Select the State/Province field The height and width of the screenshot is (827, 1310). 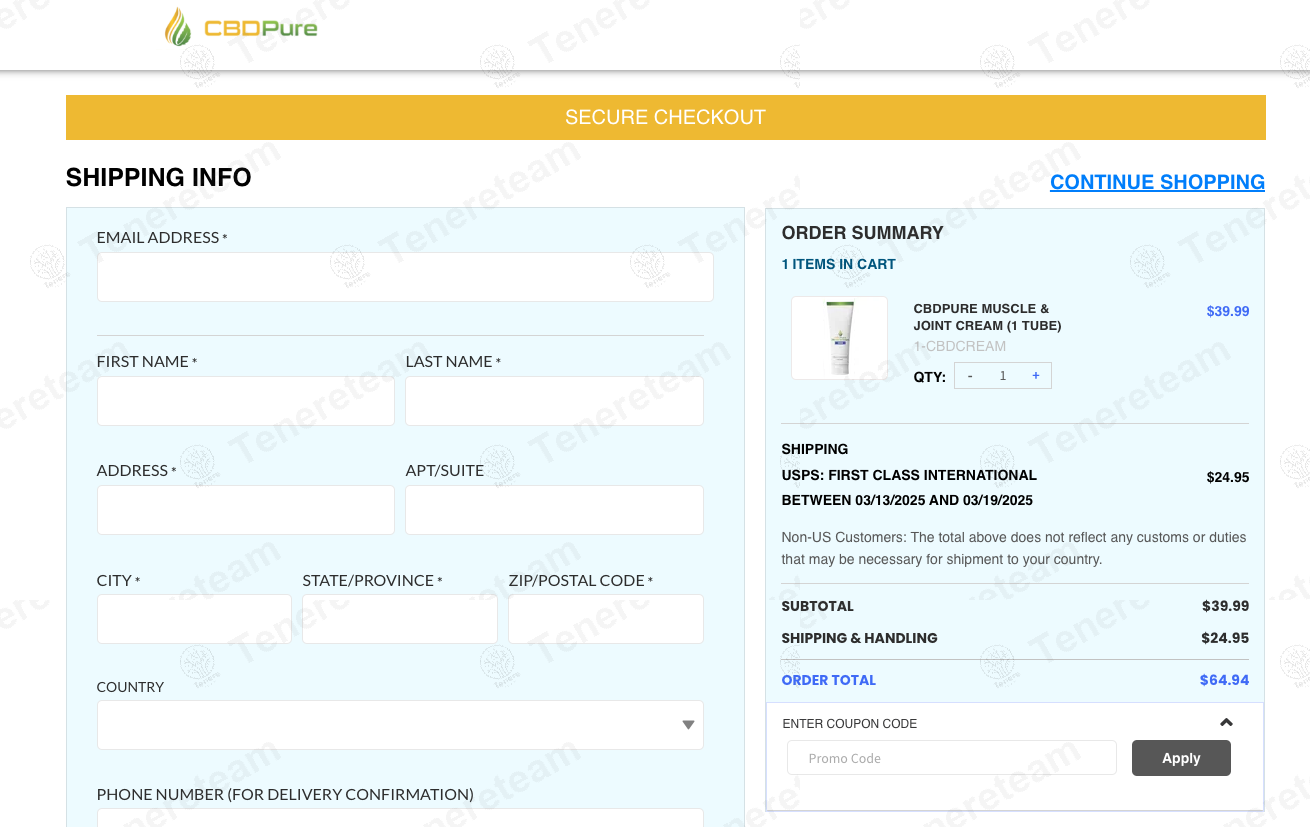click(x=399, y=619)
